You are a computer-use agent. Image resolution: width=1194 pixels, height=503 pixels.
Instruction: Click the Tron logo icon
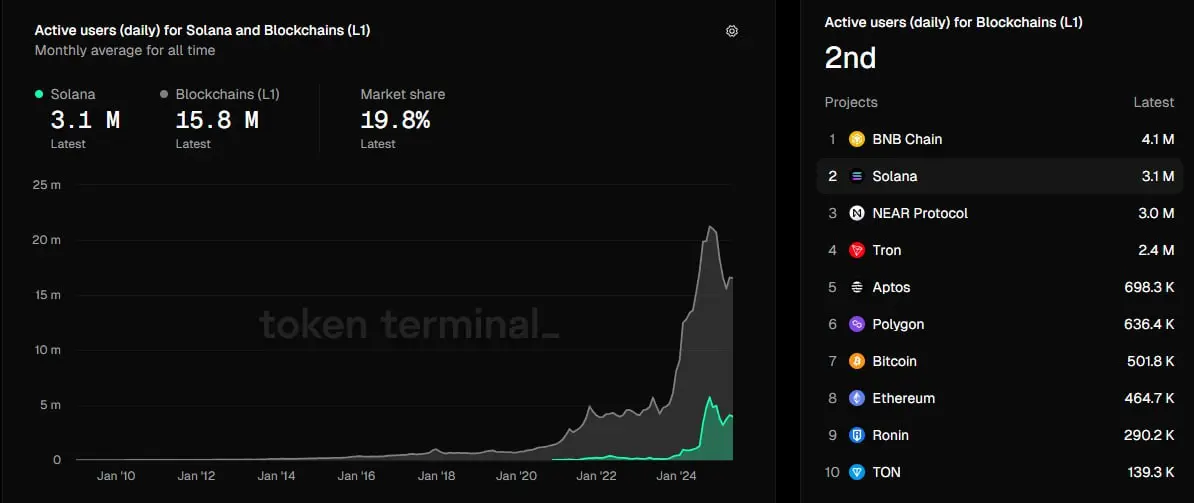[857, 250]
